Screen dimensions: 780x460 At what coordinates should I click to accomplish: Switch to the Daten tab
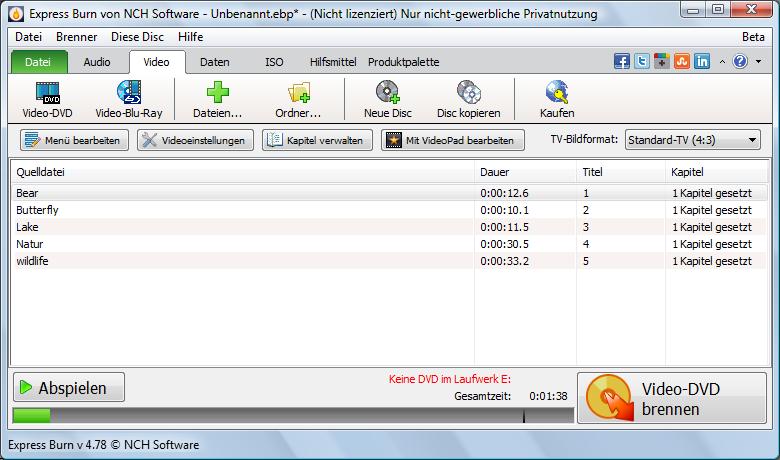[214, 62]
